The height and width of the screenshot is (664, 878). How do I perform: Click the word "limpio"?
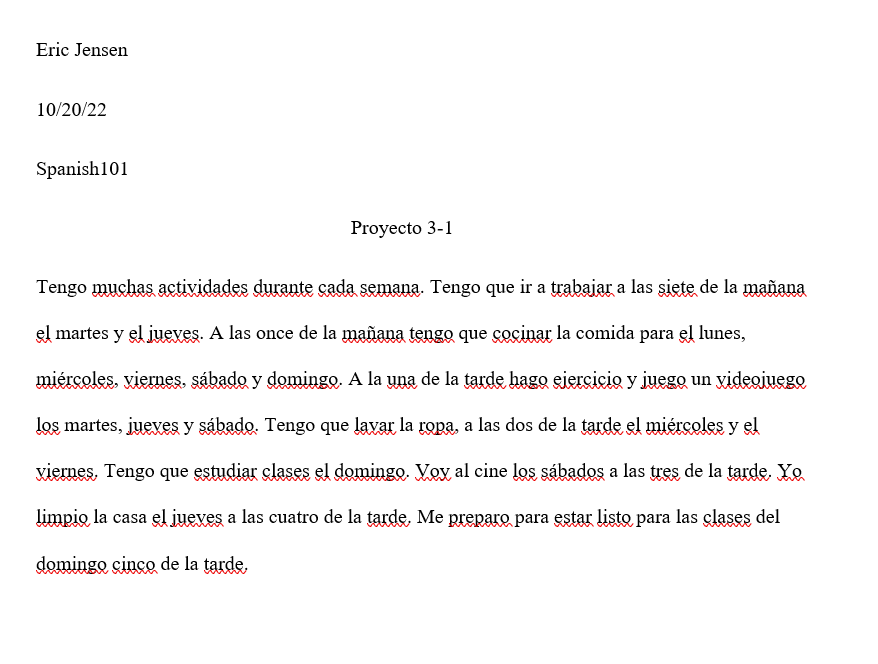pyautogui.click(x=62, y=517)
